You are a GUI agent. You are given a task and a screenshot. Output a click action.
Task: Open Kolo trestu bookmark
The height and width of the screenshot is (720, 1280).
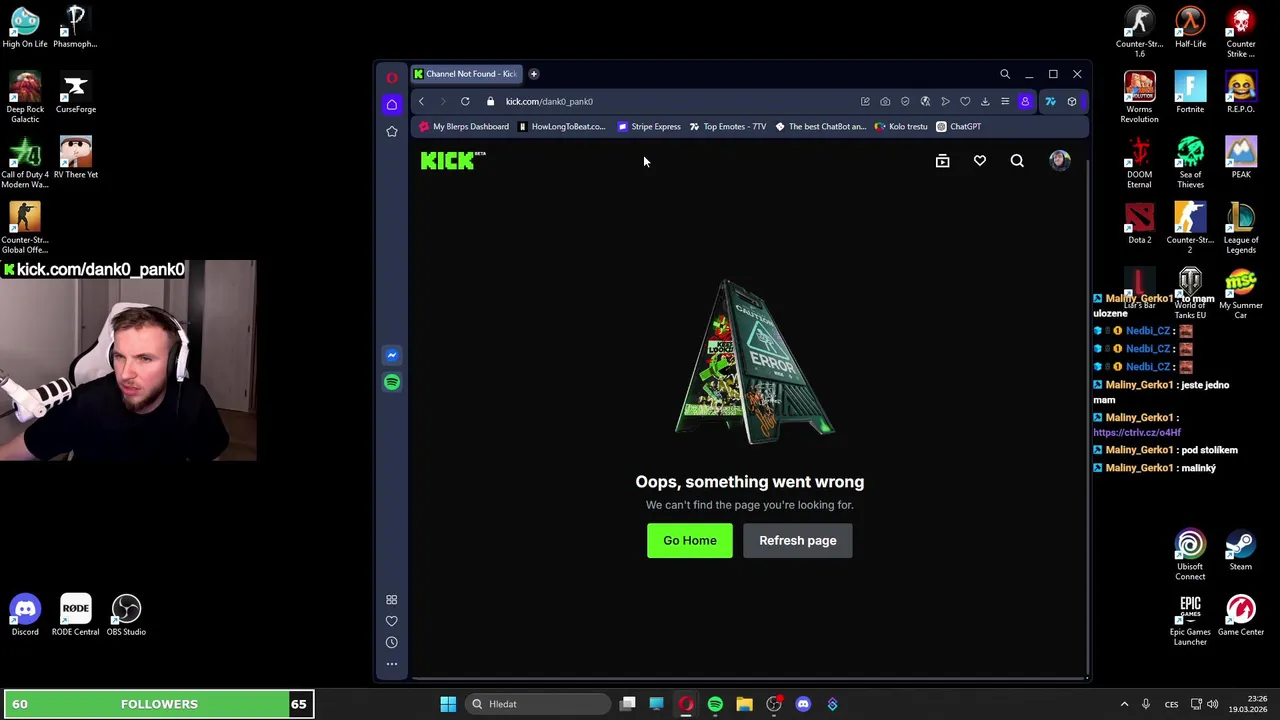pos(901,127)
